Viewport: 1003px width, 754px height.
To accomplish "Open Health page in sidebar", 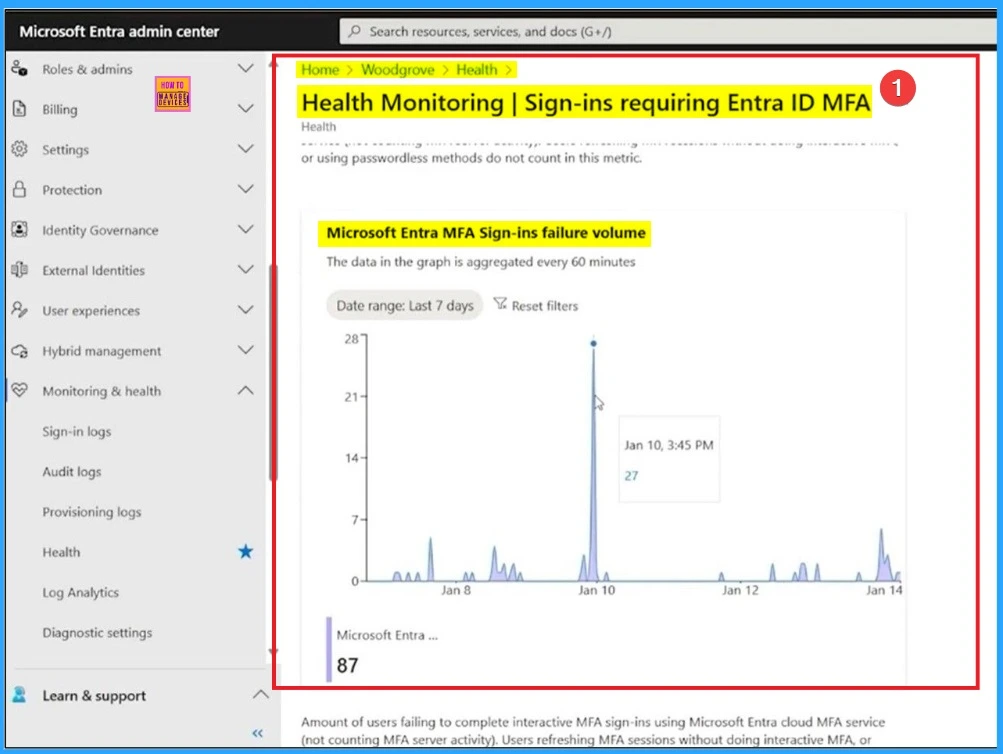I will point(61,552).
